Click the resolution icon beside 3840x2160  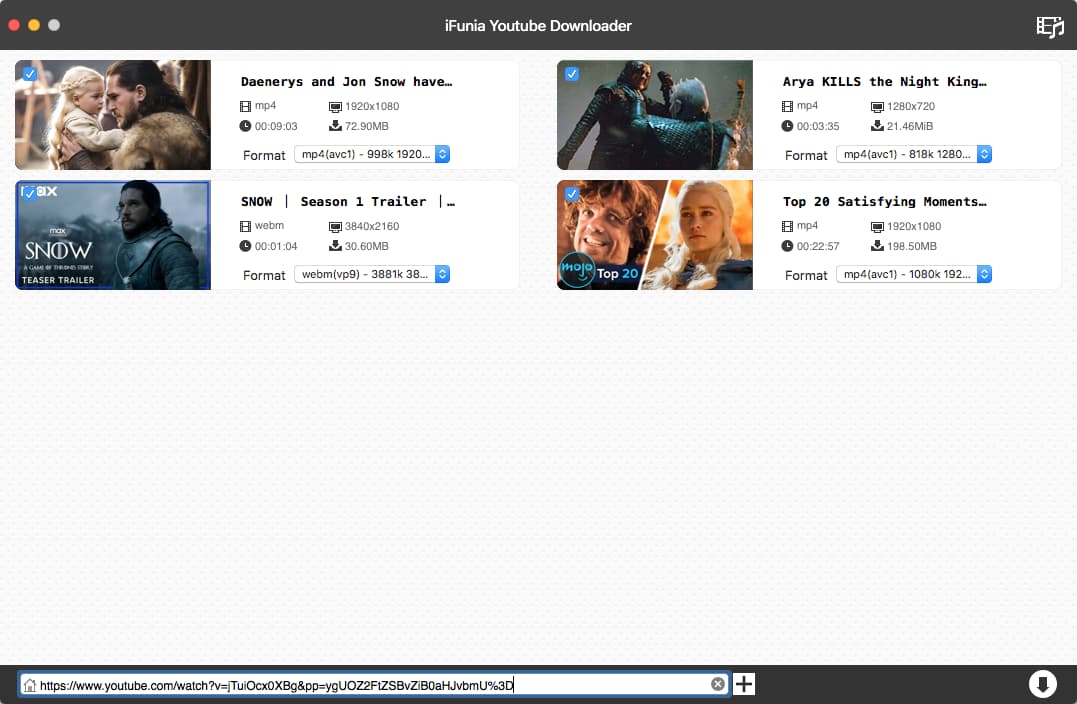[334, 226]
